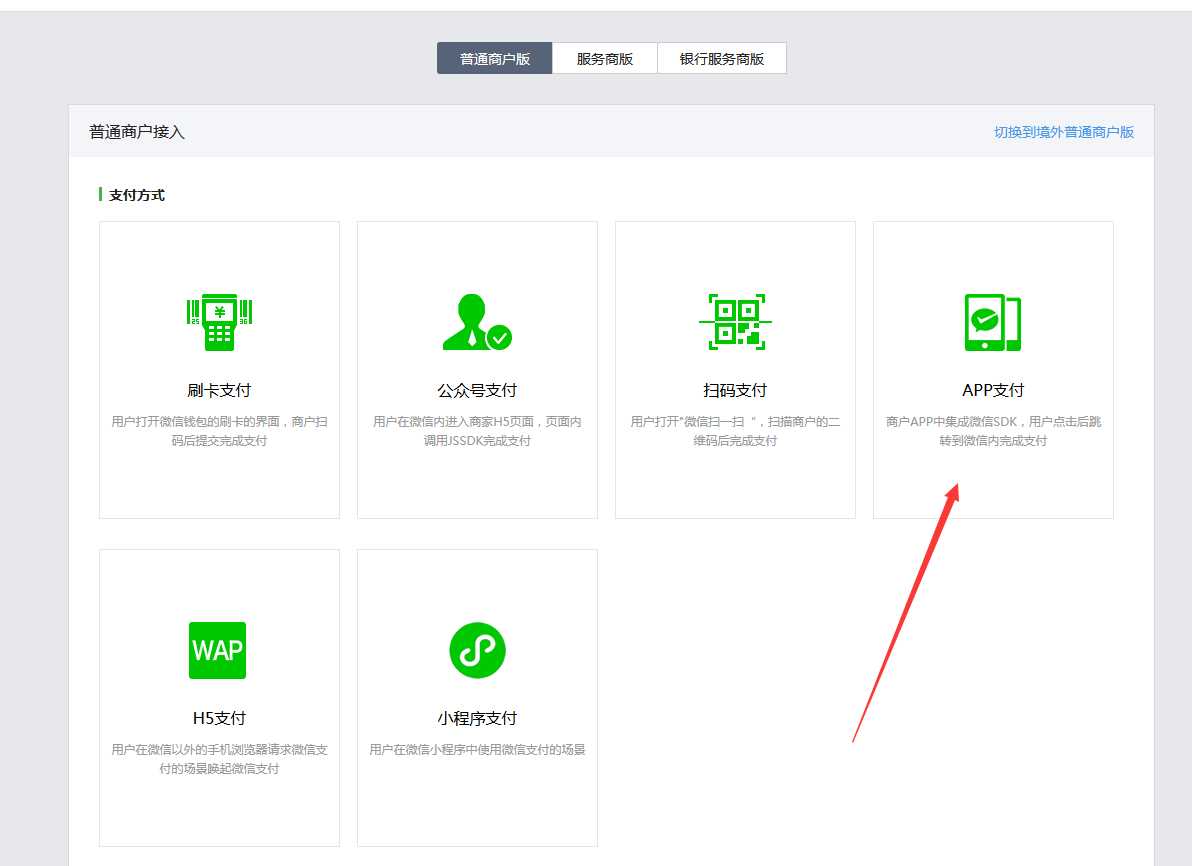This screenshot has width=1192, height=866.
Task: Open the 刷卡支付 title
Action: tap(219, 390)
